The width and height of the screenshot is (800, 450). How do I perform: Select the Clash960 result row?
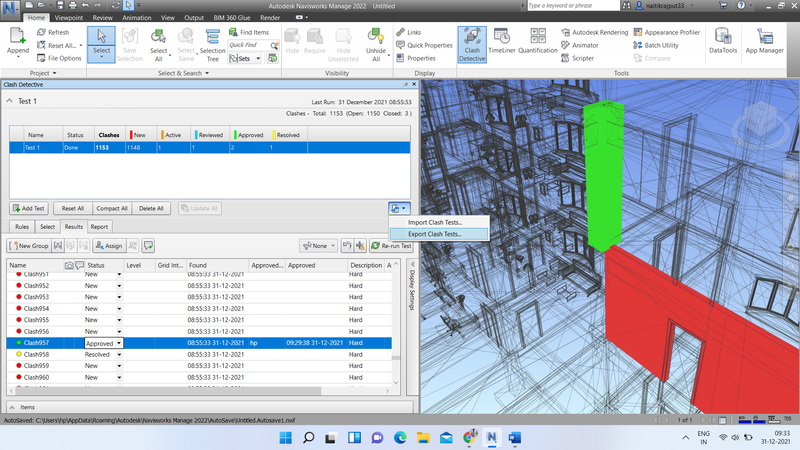(x=199, y=378)
